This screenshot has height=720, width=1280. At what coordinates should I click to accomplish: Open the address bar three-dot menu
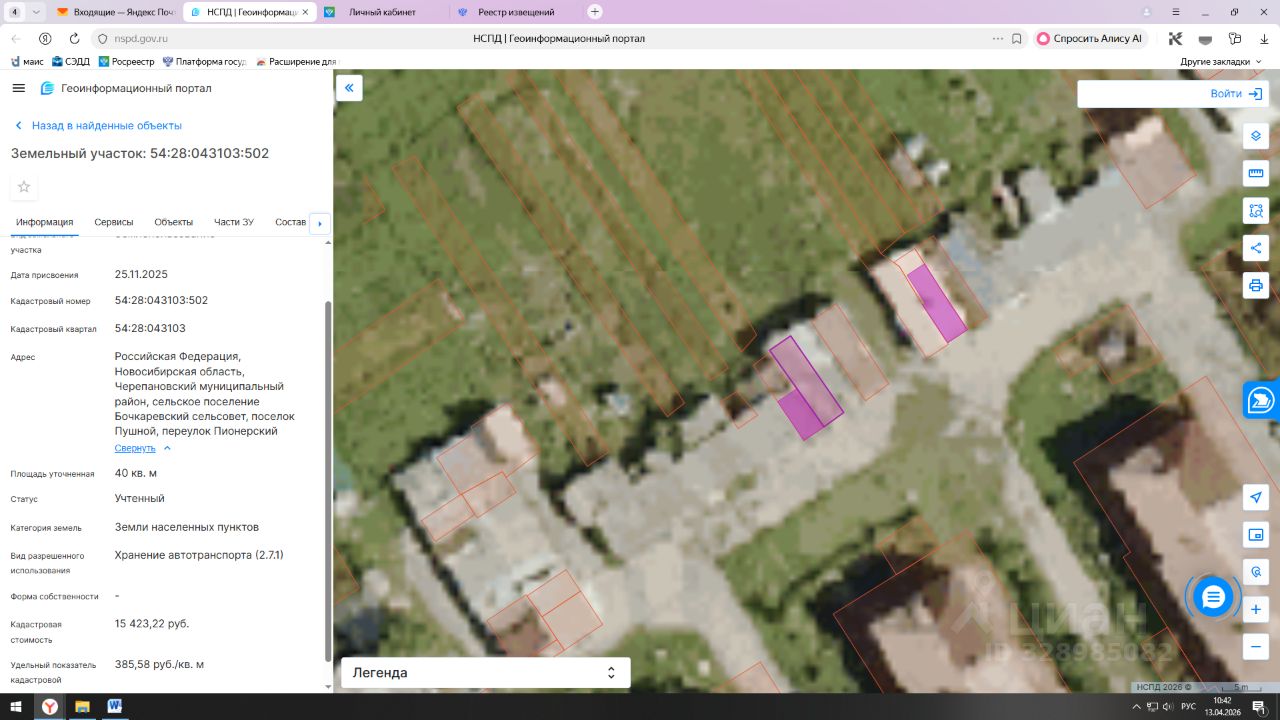997,39
